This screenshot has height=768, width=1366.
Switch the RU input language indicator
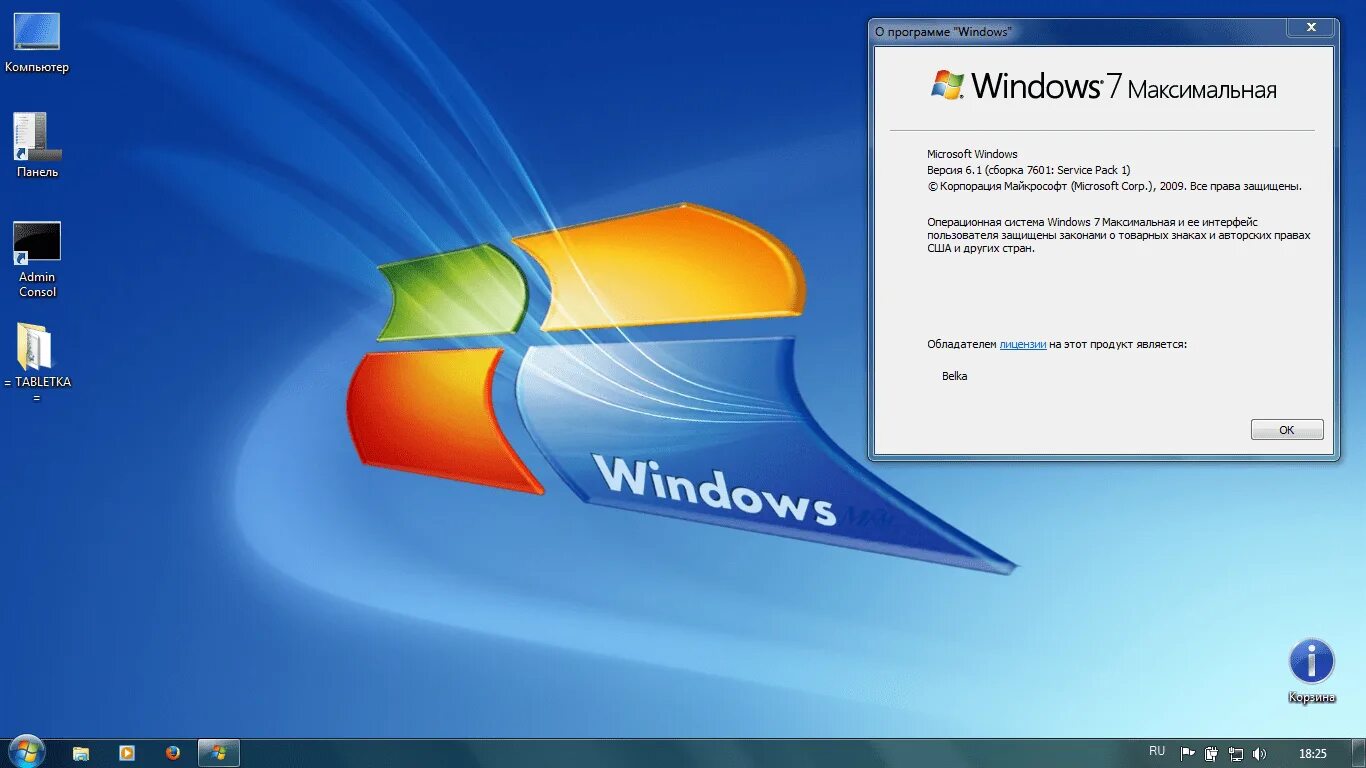(x=1157, y=752)
